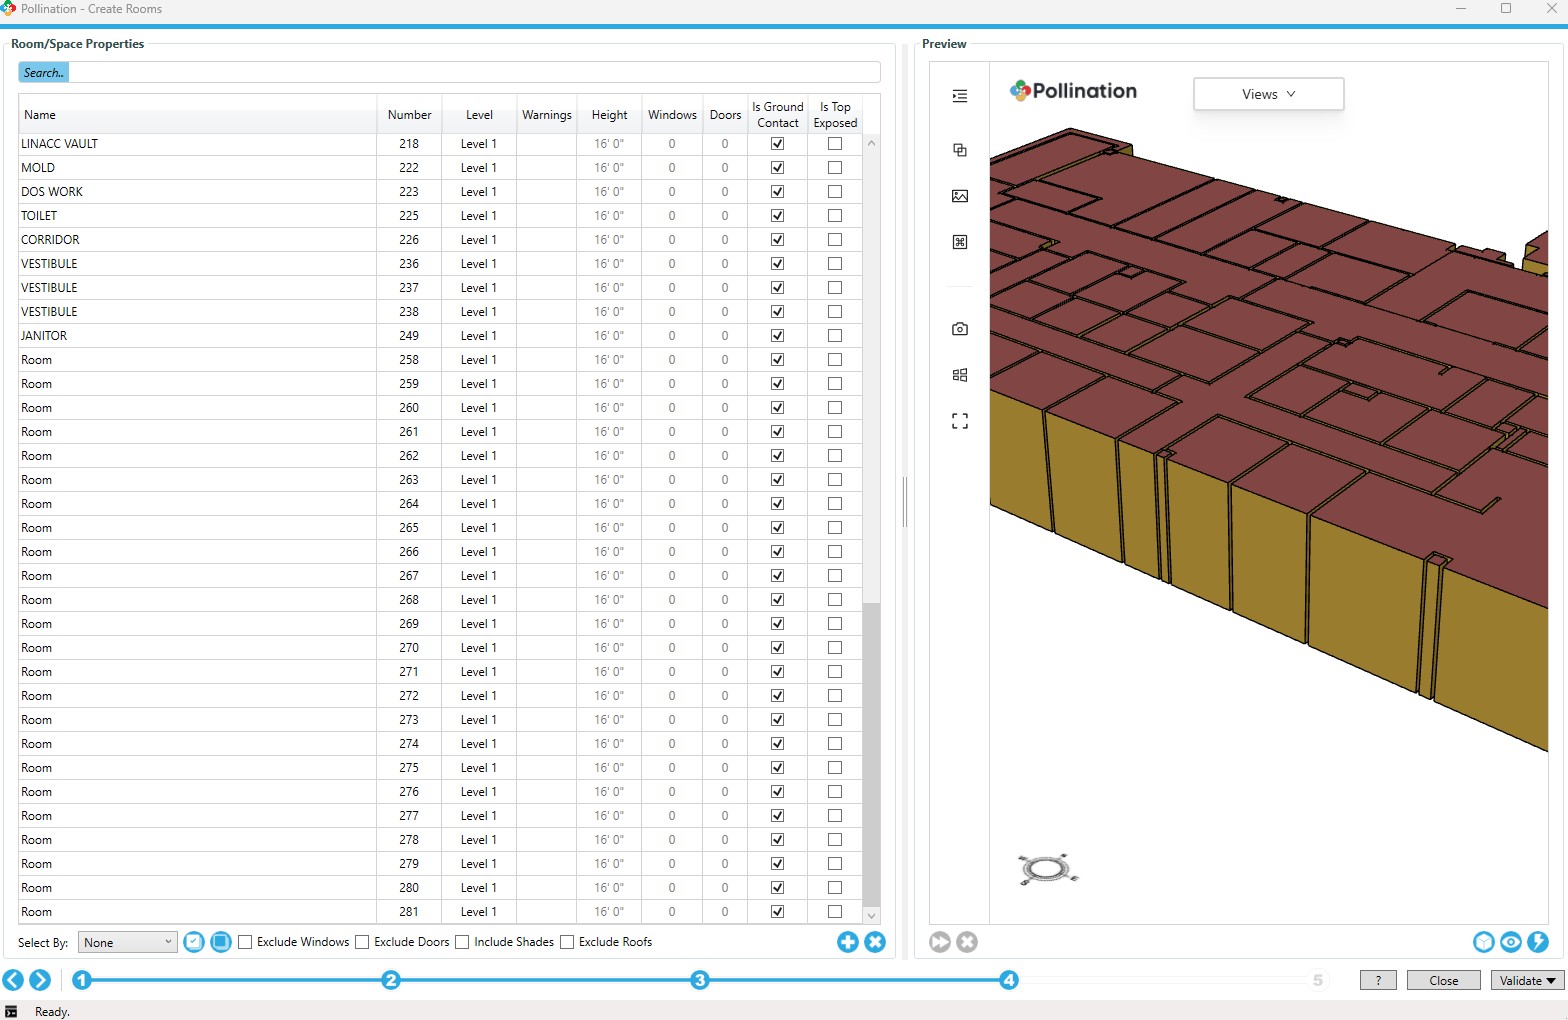Expand the Views dropdown in preview
This screenshot has width=1568, height=1020.
[1268, 94]
